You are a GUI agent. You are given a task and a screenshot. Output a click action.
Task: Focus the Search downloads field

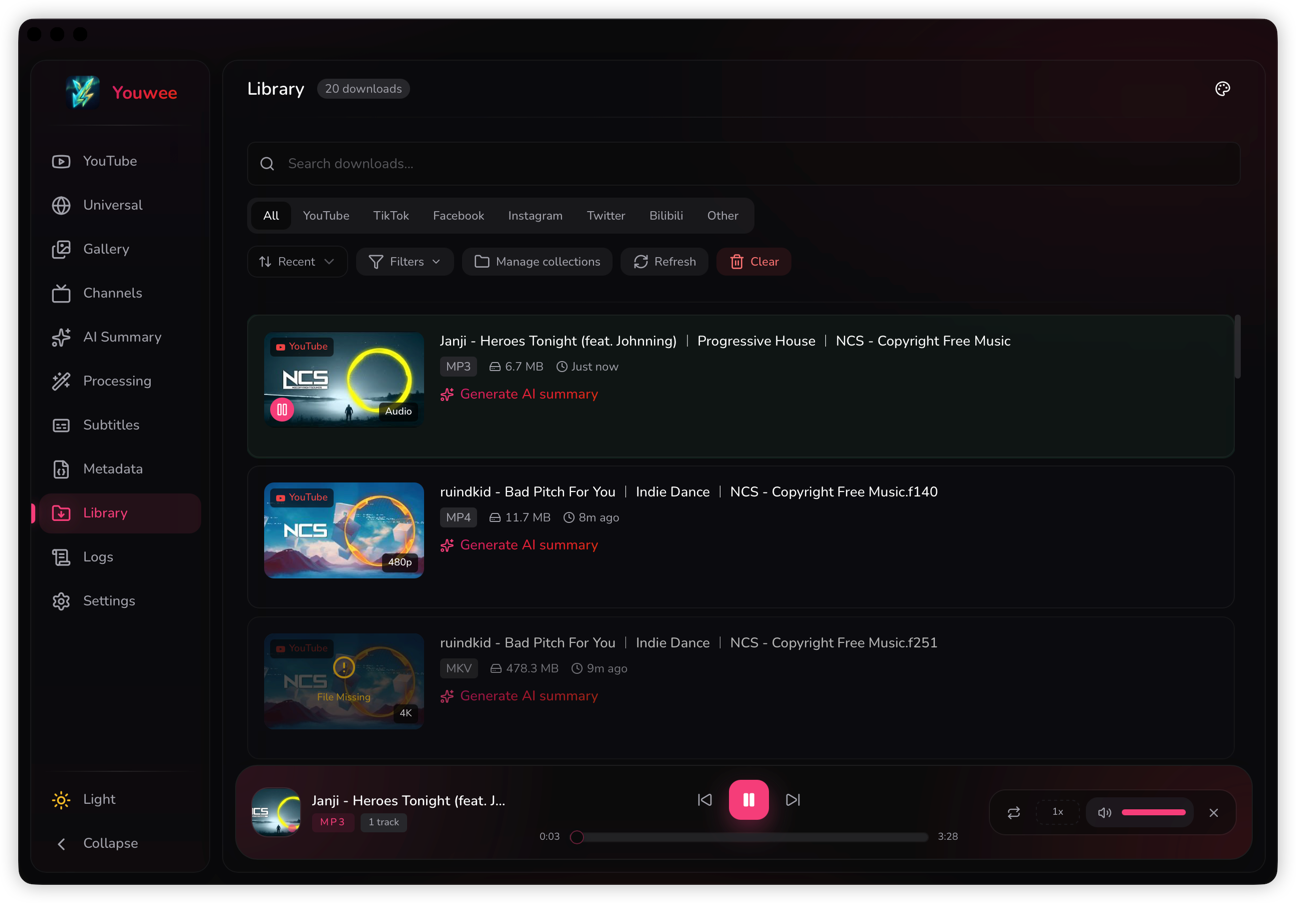(x=743, y=163)
